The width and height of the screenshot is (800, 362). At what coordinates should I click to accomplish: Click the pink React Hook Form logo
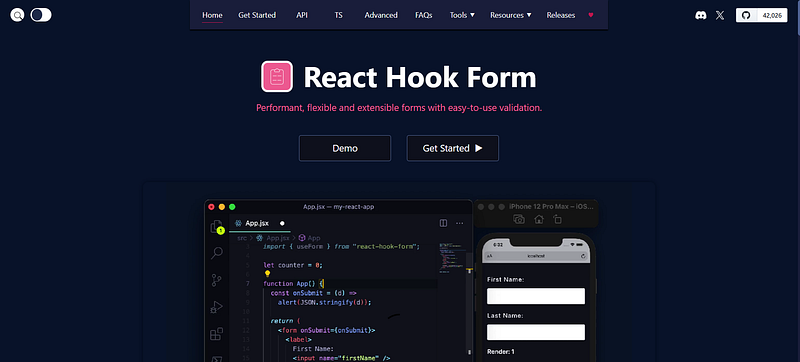coord(277,76)
